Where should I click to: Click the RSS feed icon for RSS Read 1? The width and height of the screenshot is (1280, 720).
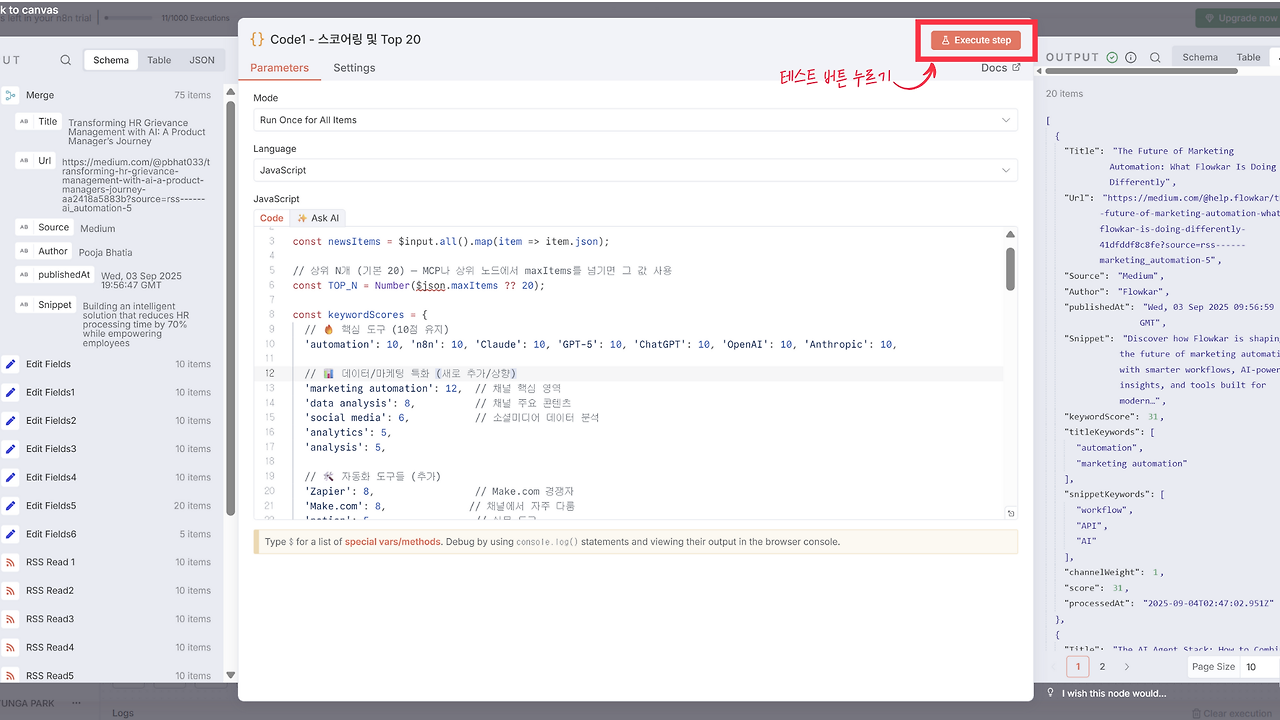[11, 562]
